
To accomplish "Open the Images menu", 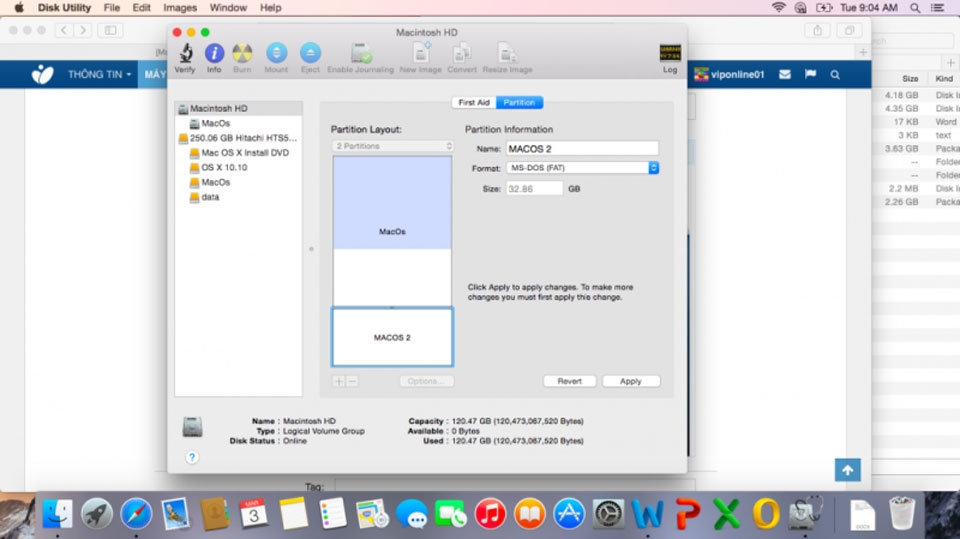I will pyautogui.click(x=180, y=8).
